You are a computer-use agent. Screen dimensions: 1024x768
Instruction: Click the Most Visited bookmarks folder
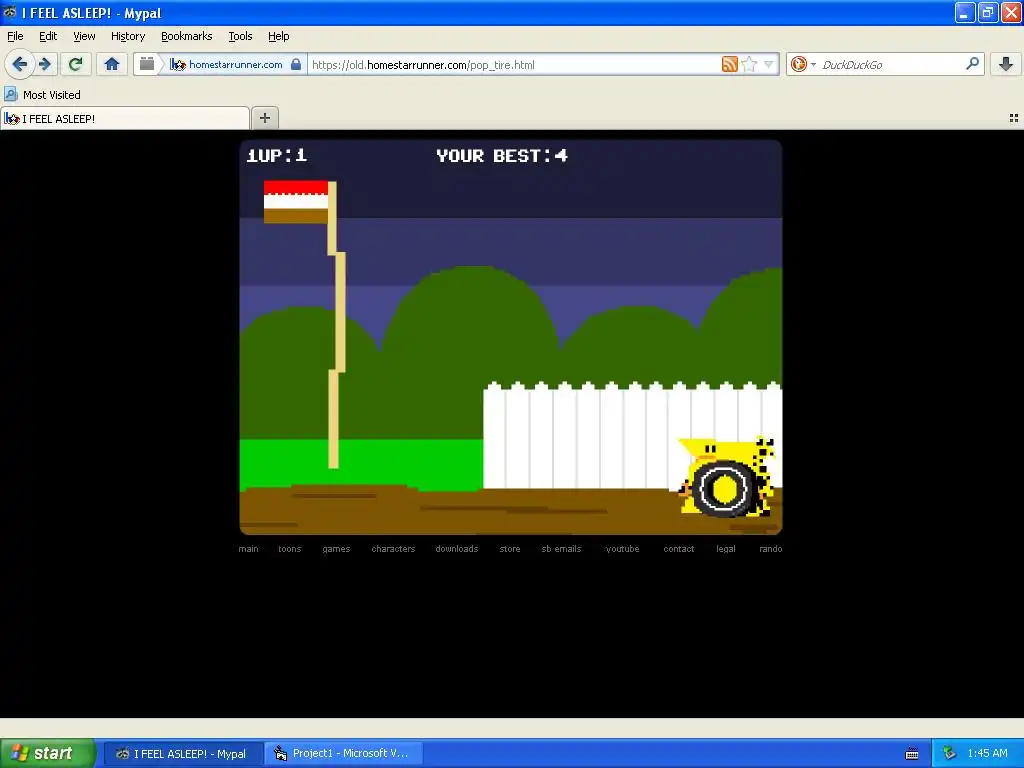point(43,95)
